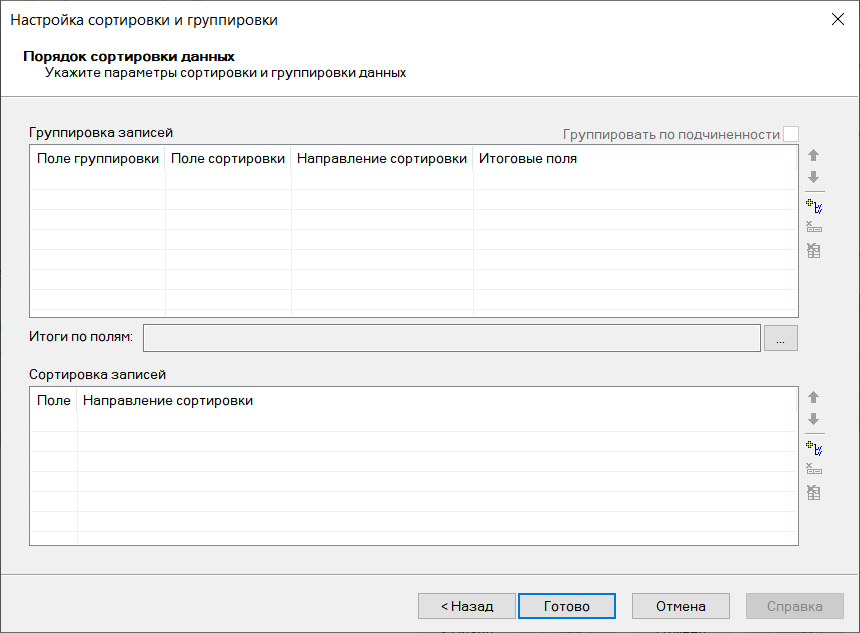Go back with the '< Назад' button

(467, 606)
